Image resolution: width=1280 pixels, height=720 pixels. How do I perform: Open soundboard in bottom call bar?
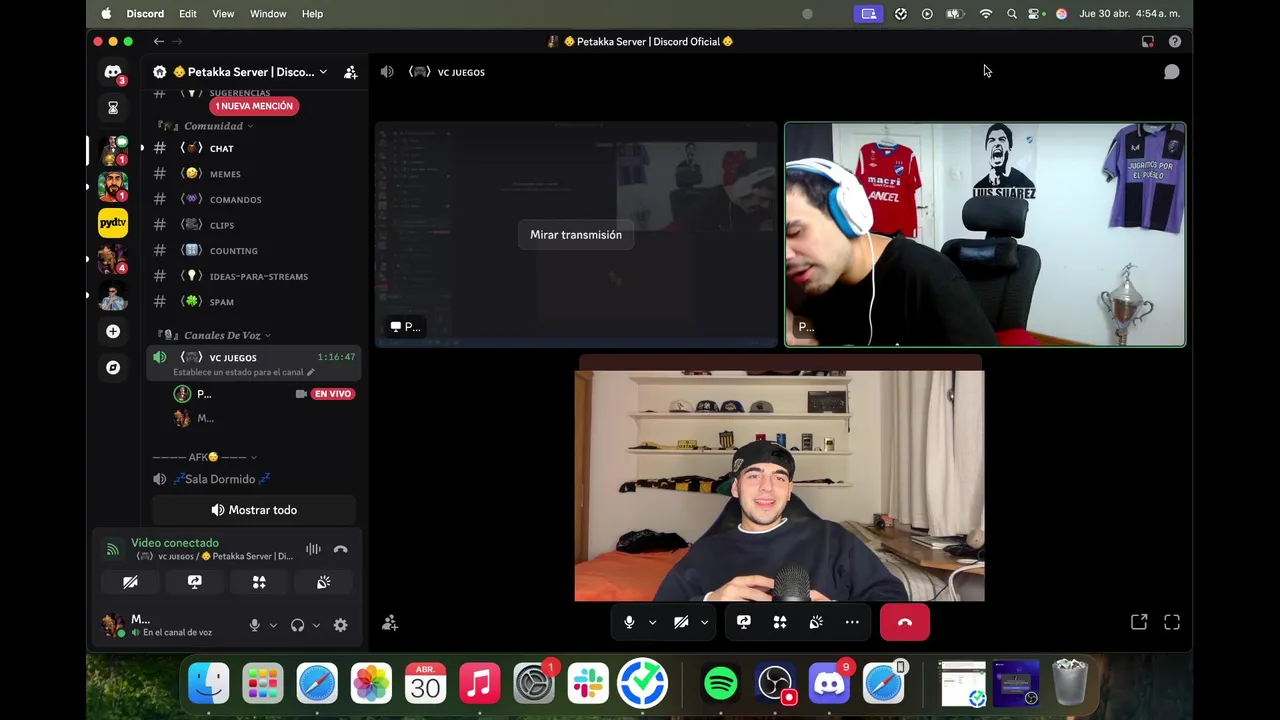[x=816, y=622]
